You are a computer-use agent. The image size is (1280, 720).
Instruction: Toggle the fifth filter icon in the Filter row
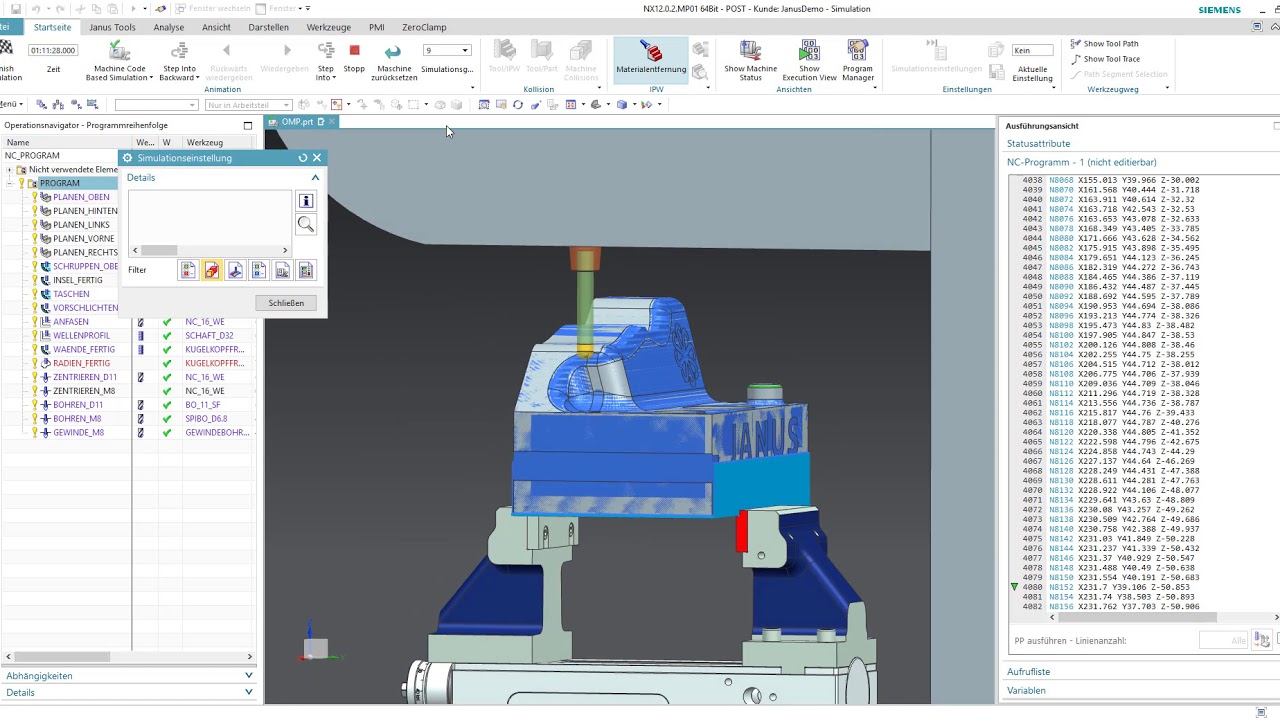point(282,270)
